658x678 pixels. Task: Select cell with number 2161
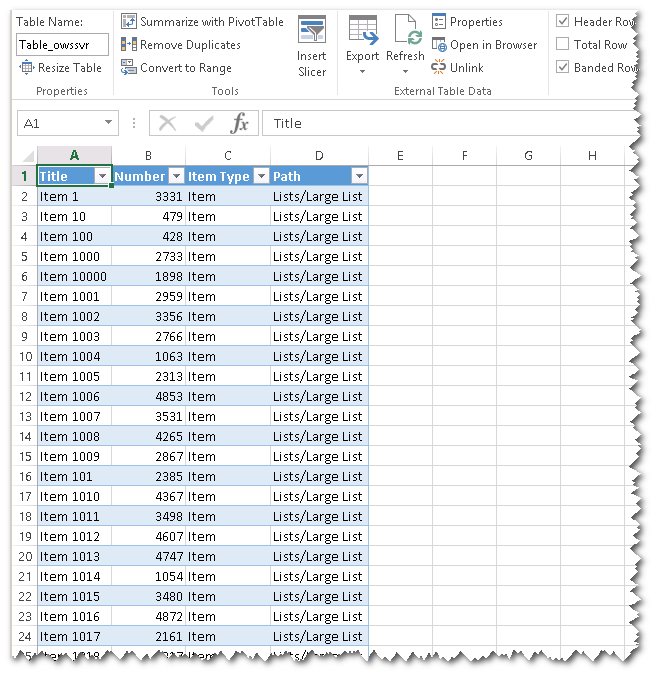point(148,636)
